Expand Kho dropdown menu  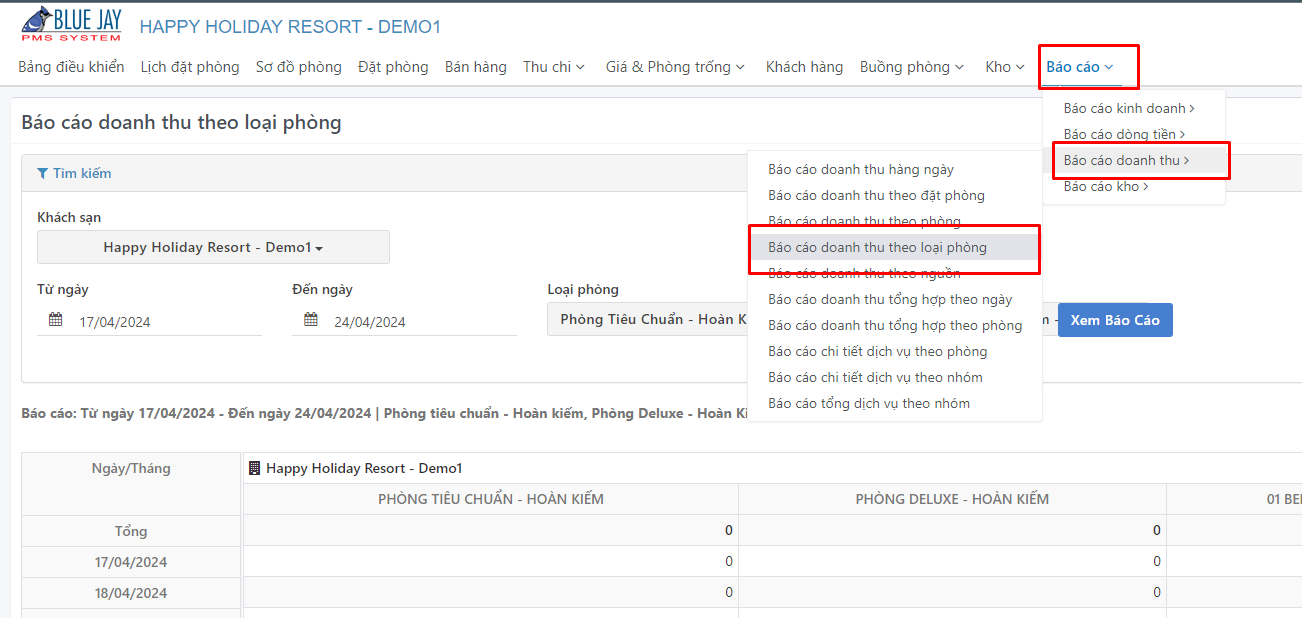pos(1005,67)
